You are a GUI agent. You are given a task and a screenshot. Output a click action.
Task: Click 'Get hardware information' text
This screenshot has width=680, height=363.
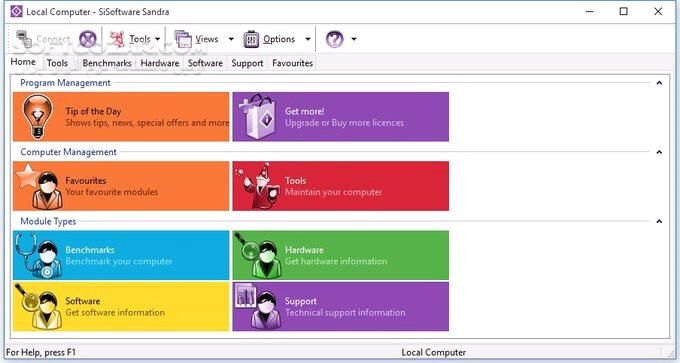(x=336, y=261)
